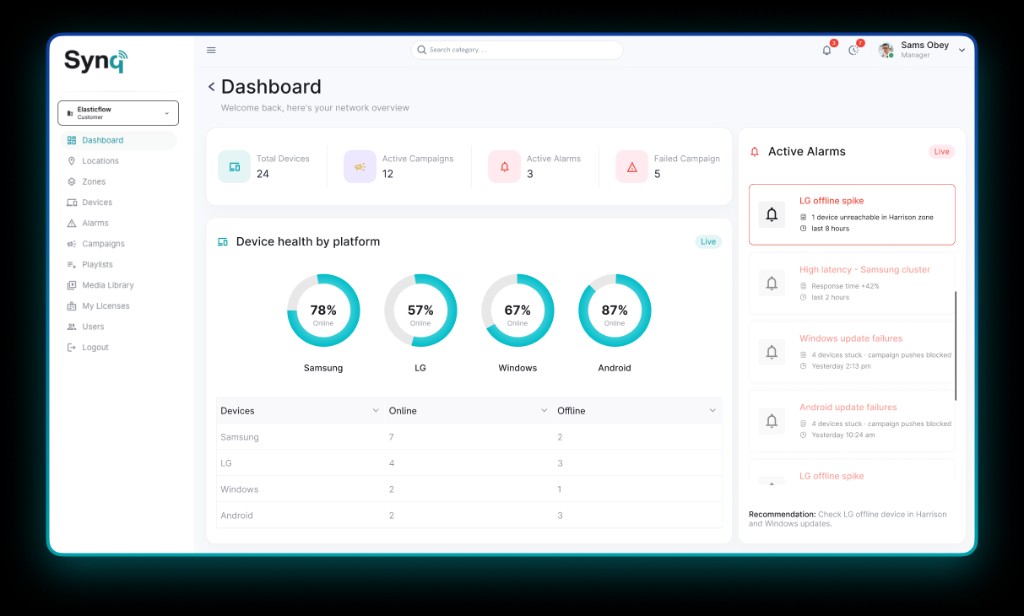Viewport: 1024px width, 616px height.
Task: Click the Active Campaigns megaphone icon
Action: (x=360, y=167)
